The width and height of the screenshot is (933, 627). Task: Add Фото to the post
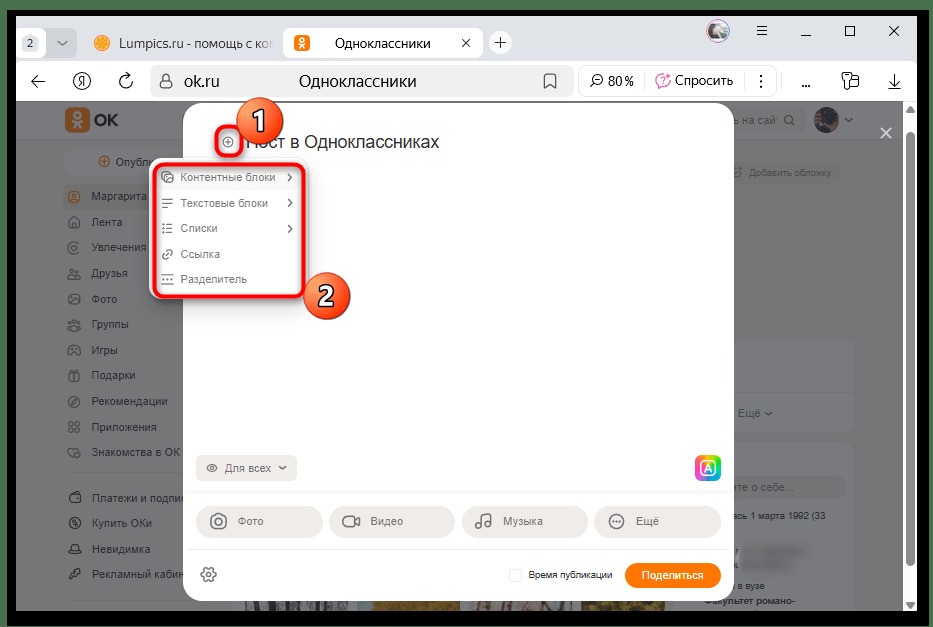pyautogui.click(x=259, y=522)
